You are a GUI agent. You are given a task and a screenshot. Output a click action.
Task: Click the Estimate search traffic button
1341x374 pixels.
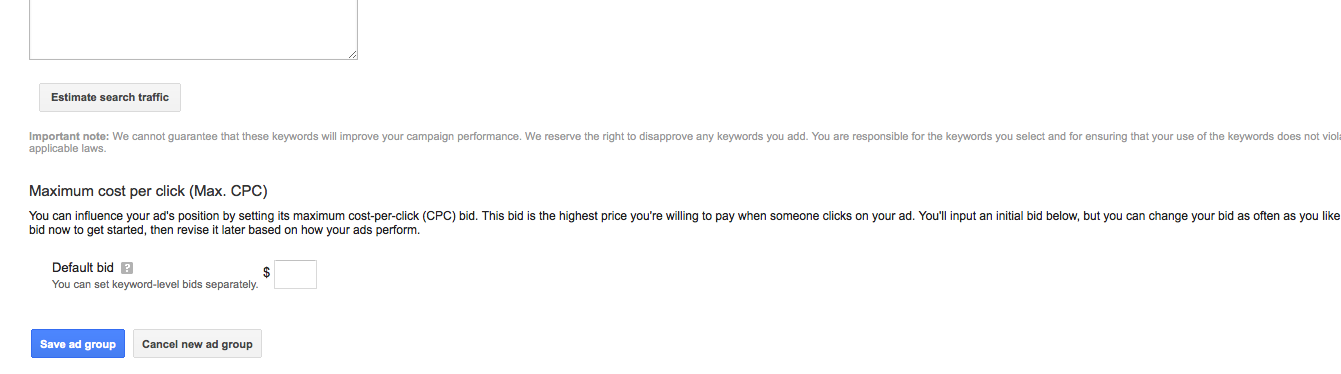(x=110, y=97)
